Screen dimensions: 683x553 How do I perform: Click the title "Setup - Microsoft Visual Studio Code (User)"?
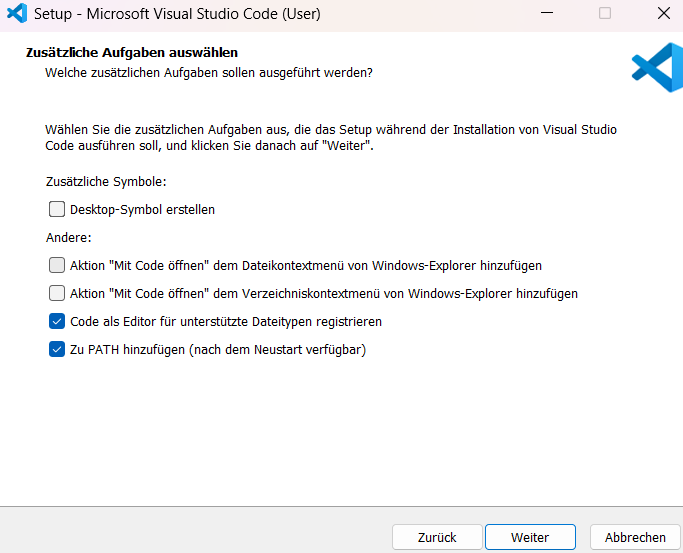point(177,14)
